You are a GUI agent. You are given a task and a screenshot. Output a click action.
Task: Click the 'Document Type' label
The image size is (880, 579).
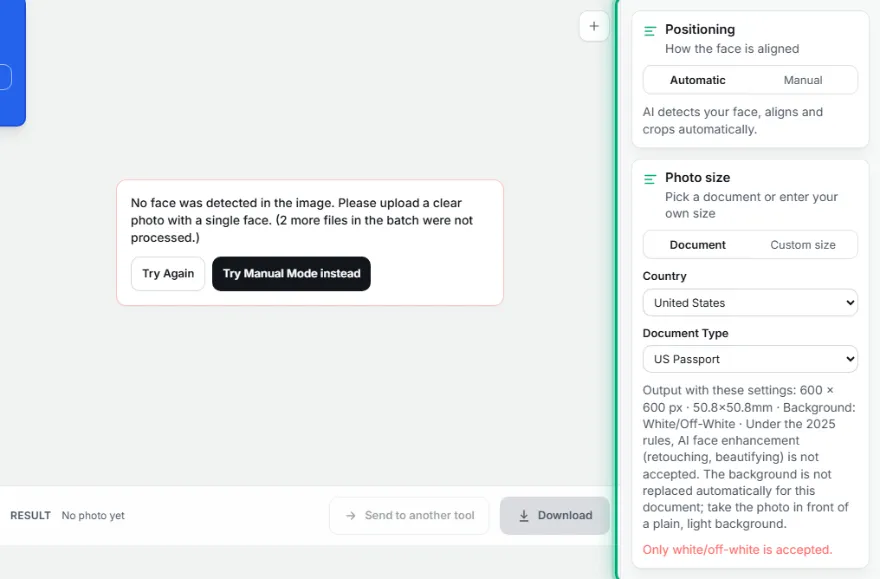click(685, 333)
